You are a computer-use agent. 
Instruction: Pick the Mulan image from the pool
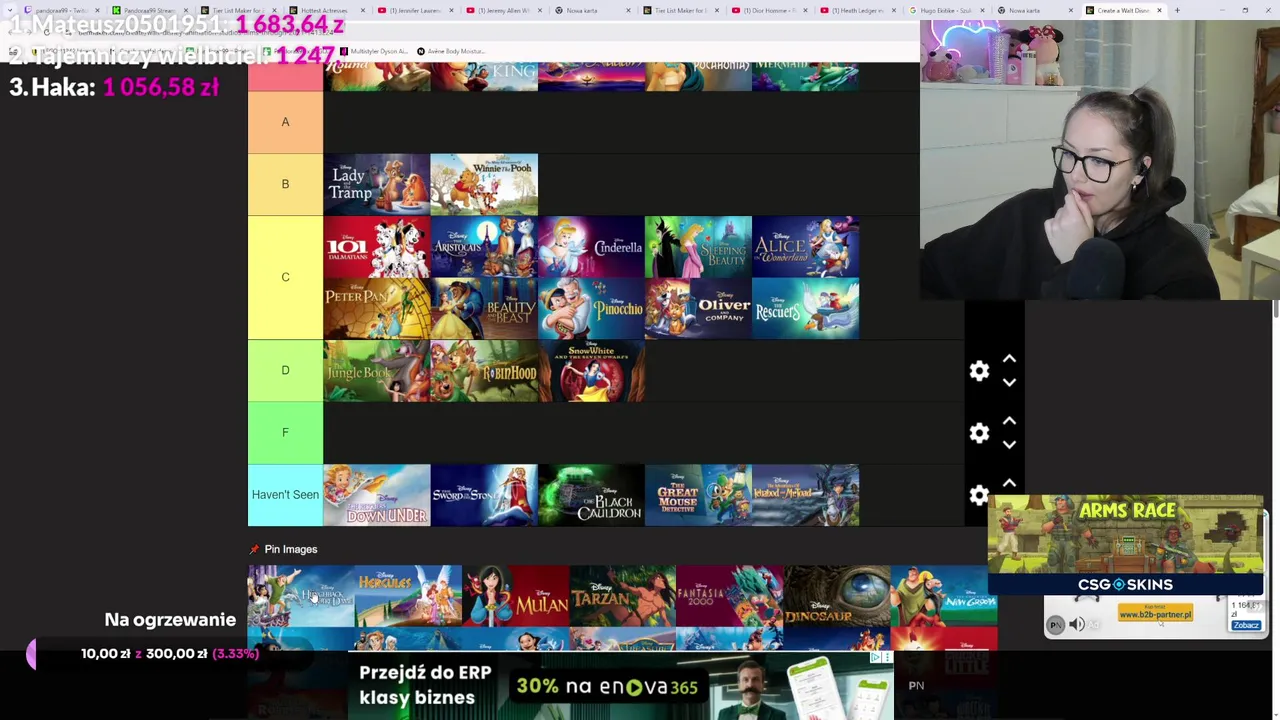point(515,596)
